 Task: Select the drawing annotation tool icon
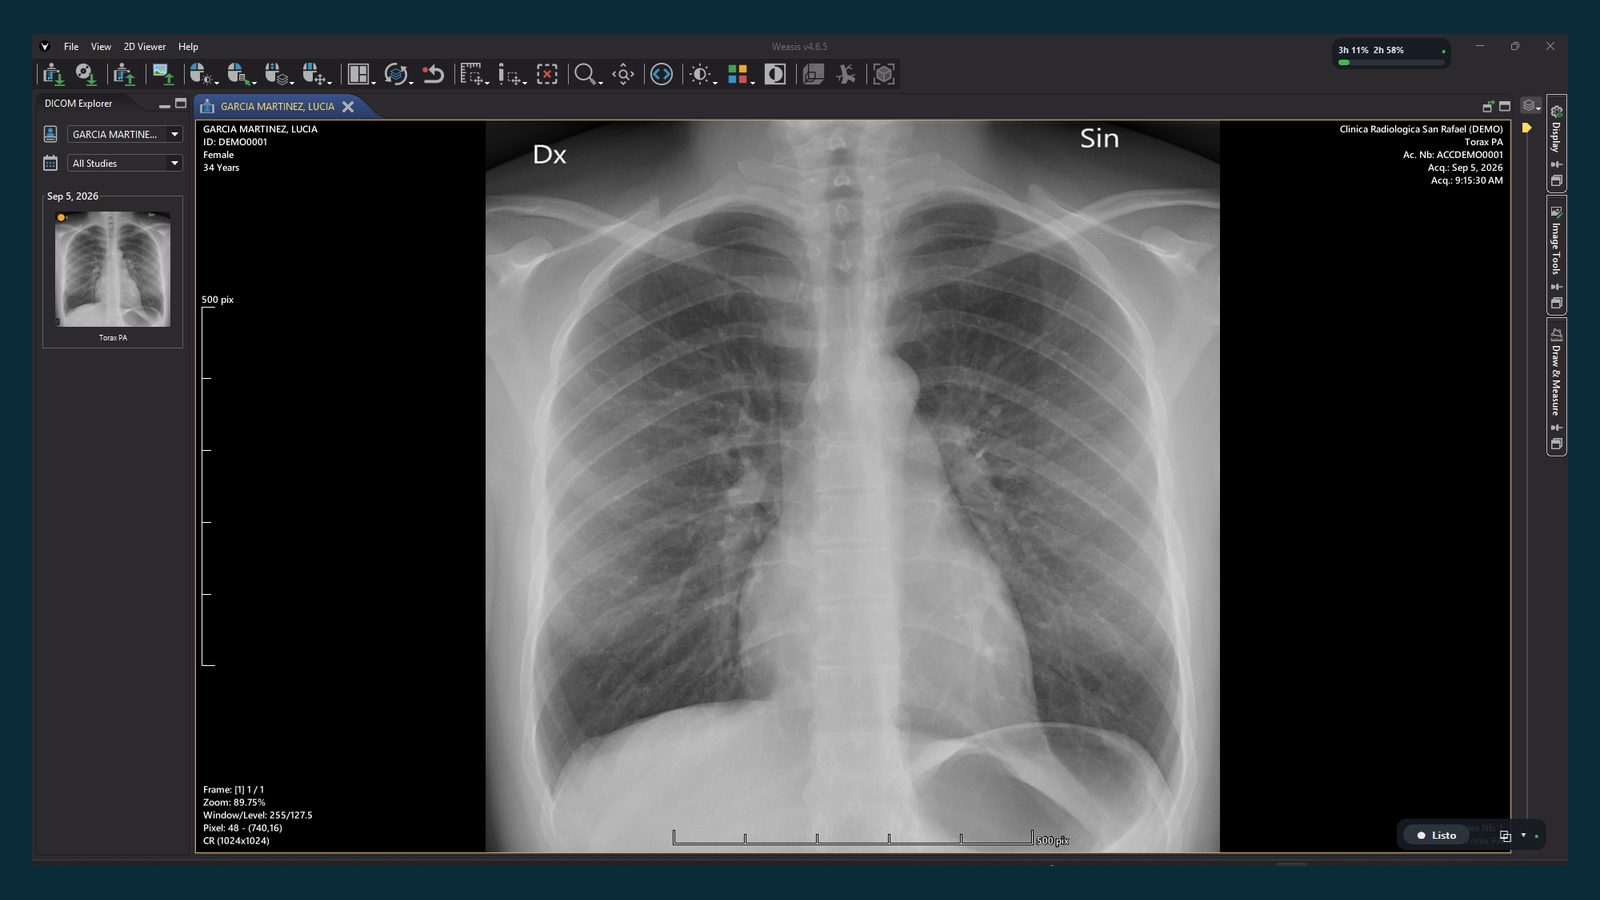point(512,74)
